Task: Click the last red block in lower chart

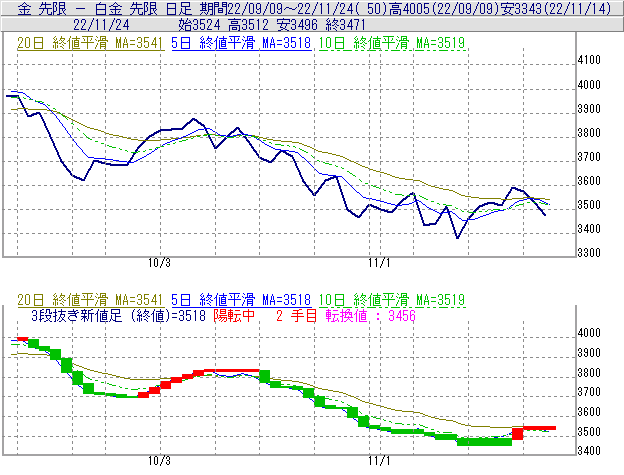Action: pyautogui.click(x=539, y=428)
